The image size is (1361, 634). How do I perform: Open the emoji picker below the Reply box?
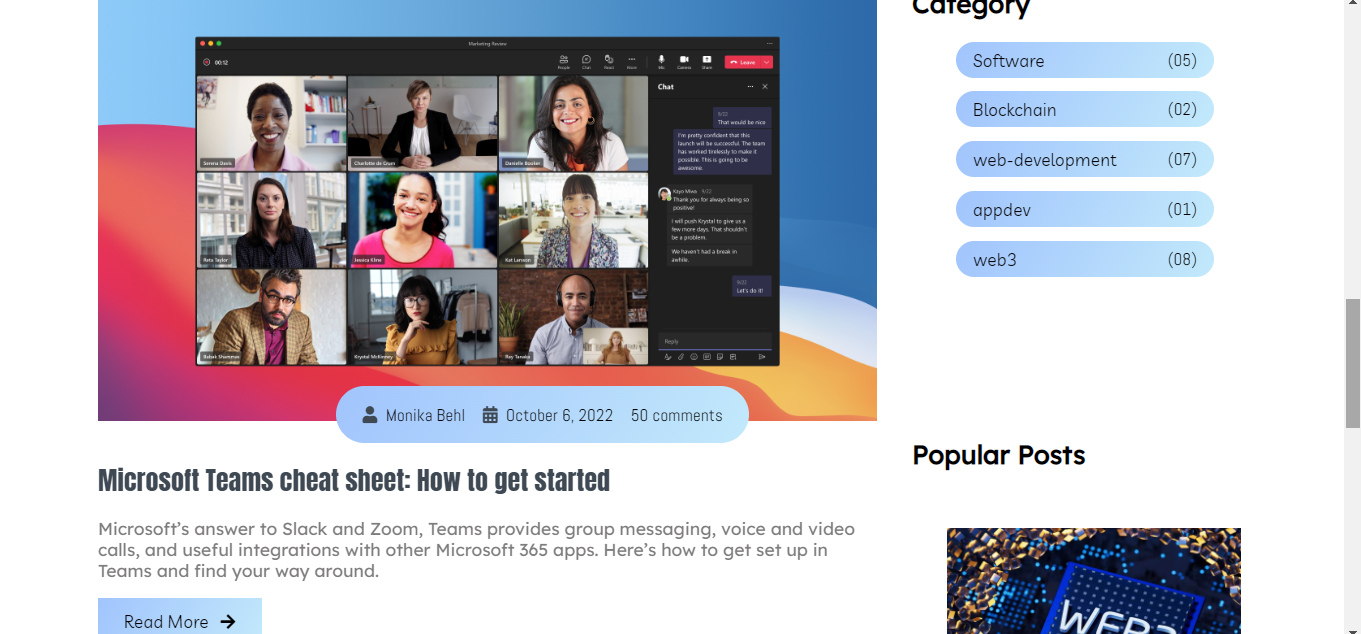click(x=694, y=356)
